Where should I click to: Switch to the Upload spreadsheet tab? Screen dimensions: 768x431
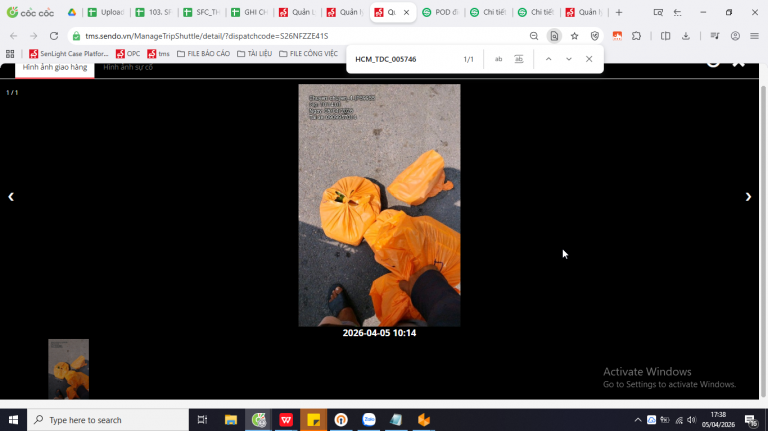point(106,12)
